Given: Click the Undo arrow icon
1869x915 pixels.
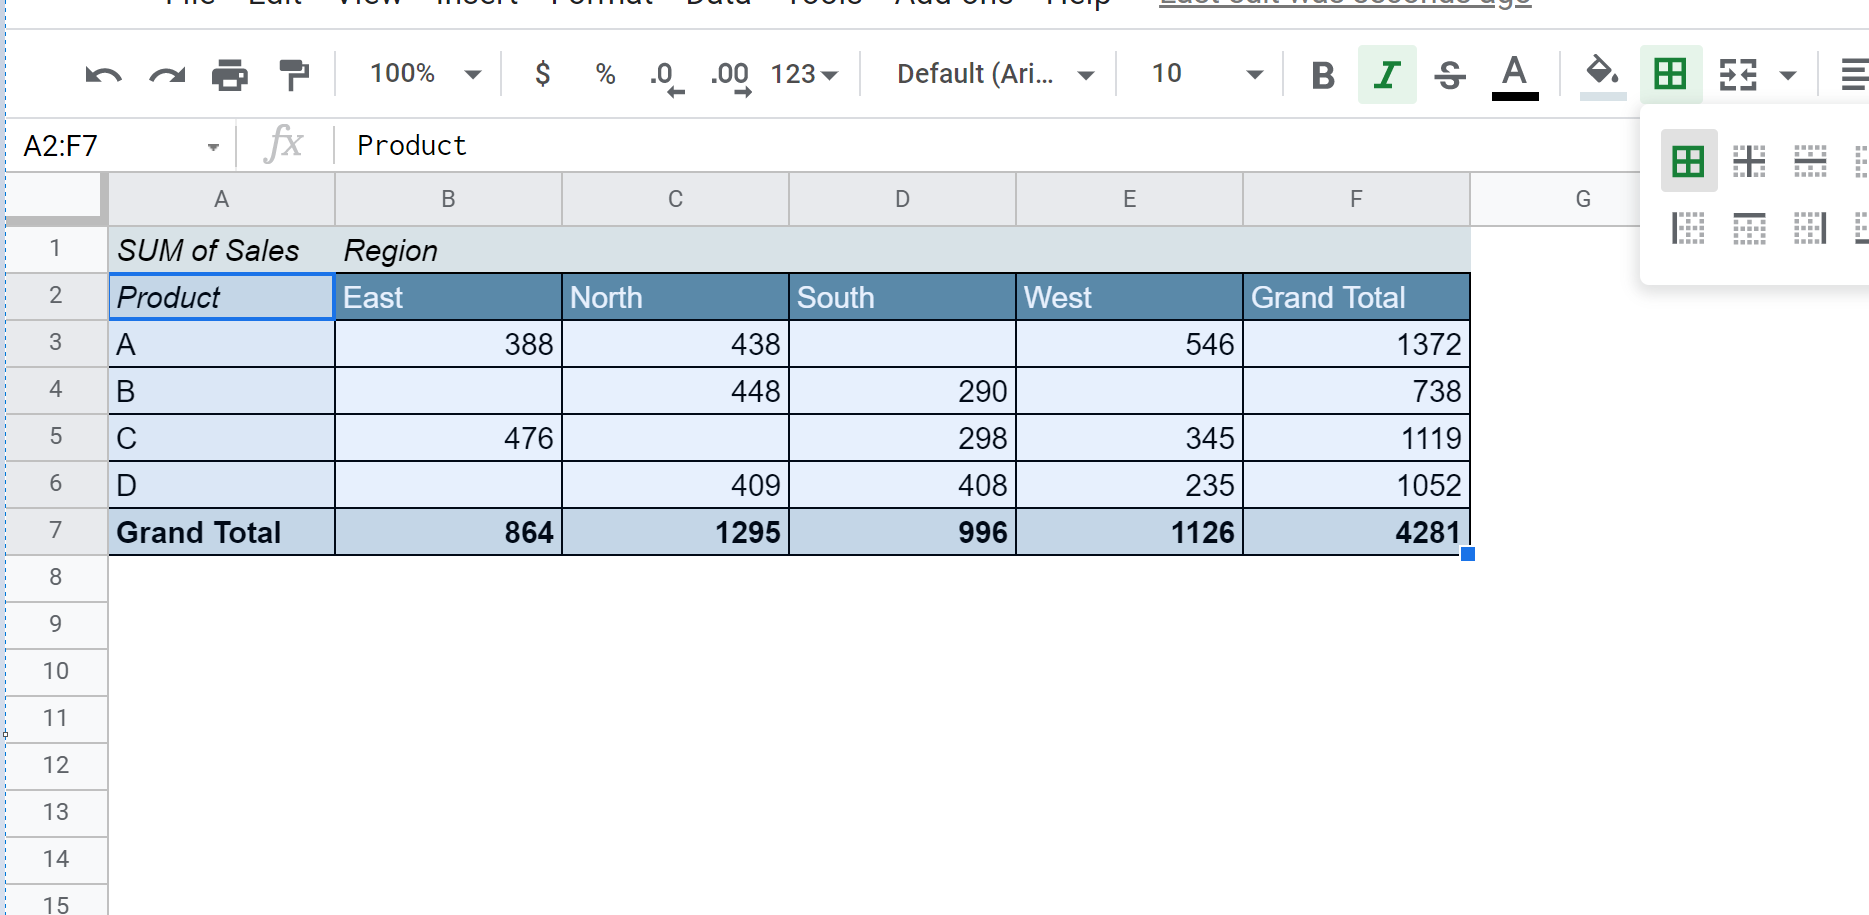Looking at the screenshot, I should pyautogui.click(x=103, y=75).
